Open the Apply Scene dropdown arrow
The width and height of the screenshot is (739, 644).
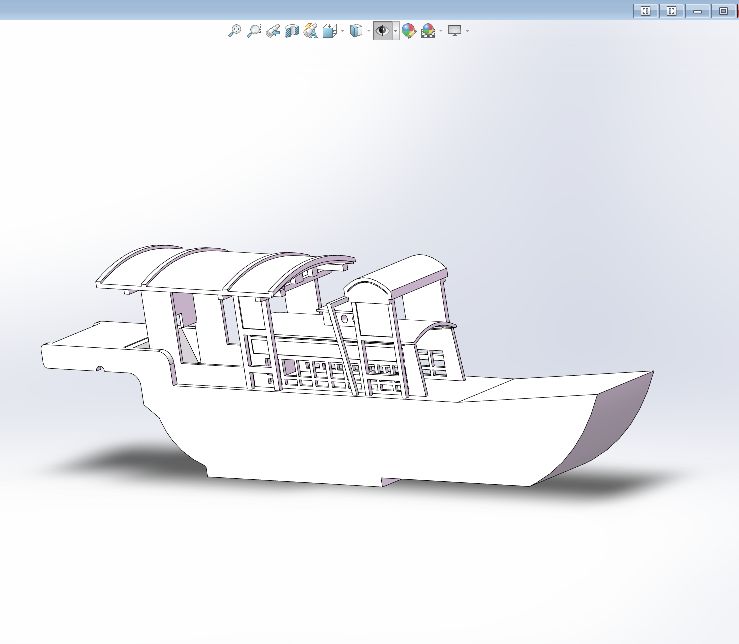(441, 31)
